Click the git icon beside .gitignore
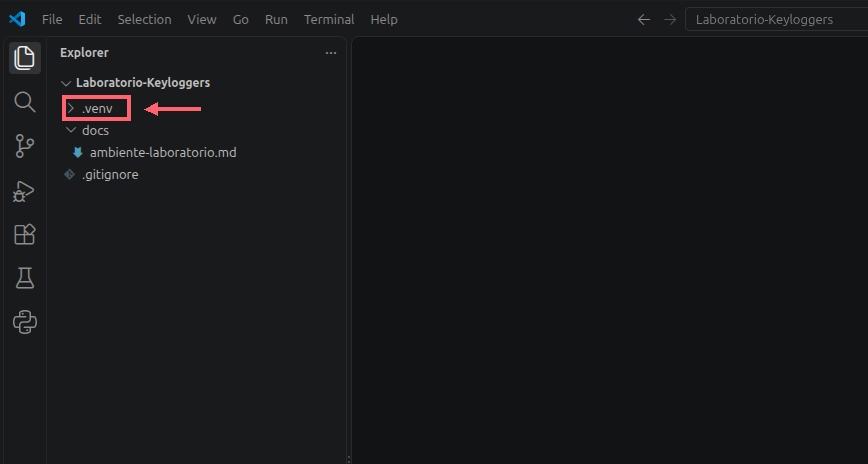The image size is (868, 464). coord(69,174)
